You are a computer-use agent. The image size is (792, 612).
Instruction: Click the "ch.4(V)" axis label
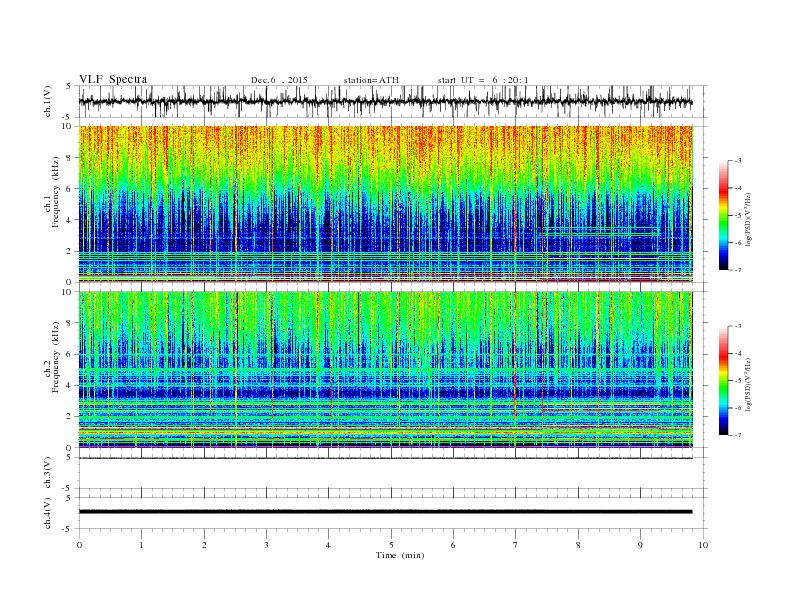tap(48, 513)
